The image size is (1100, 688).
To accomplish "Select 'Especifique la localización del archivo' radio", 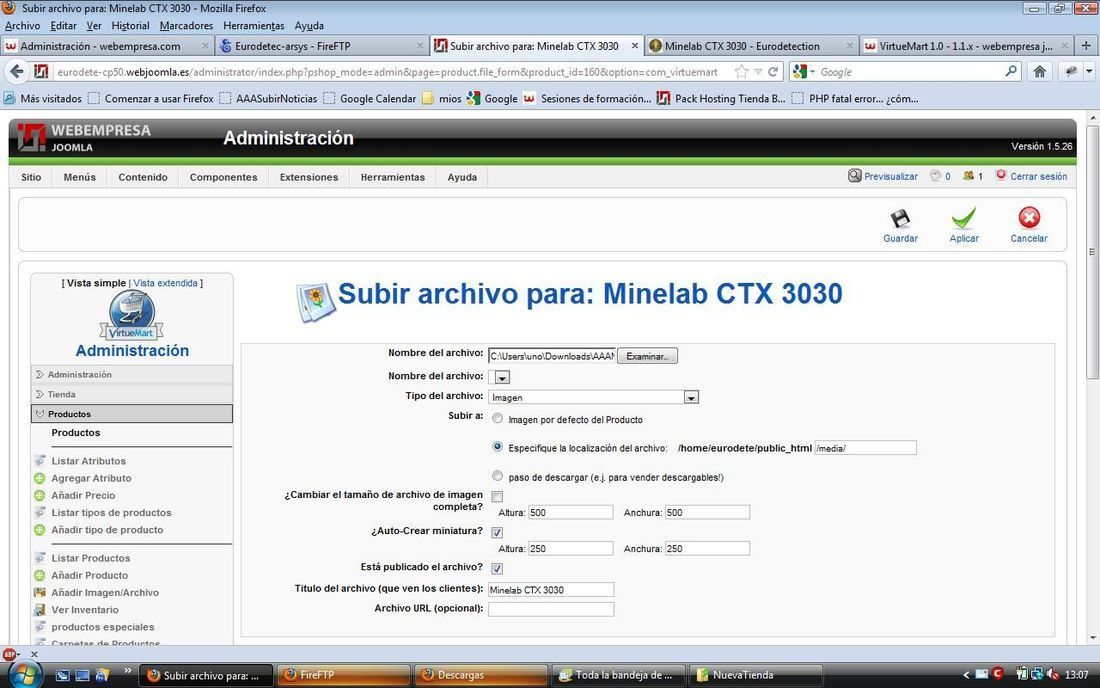I will [497, 447].
